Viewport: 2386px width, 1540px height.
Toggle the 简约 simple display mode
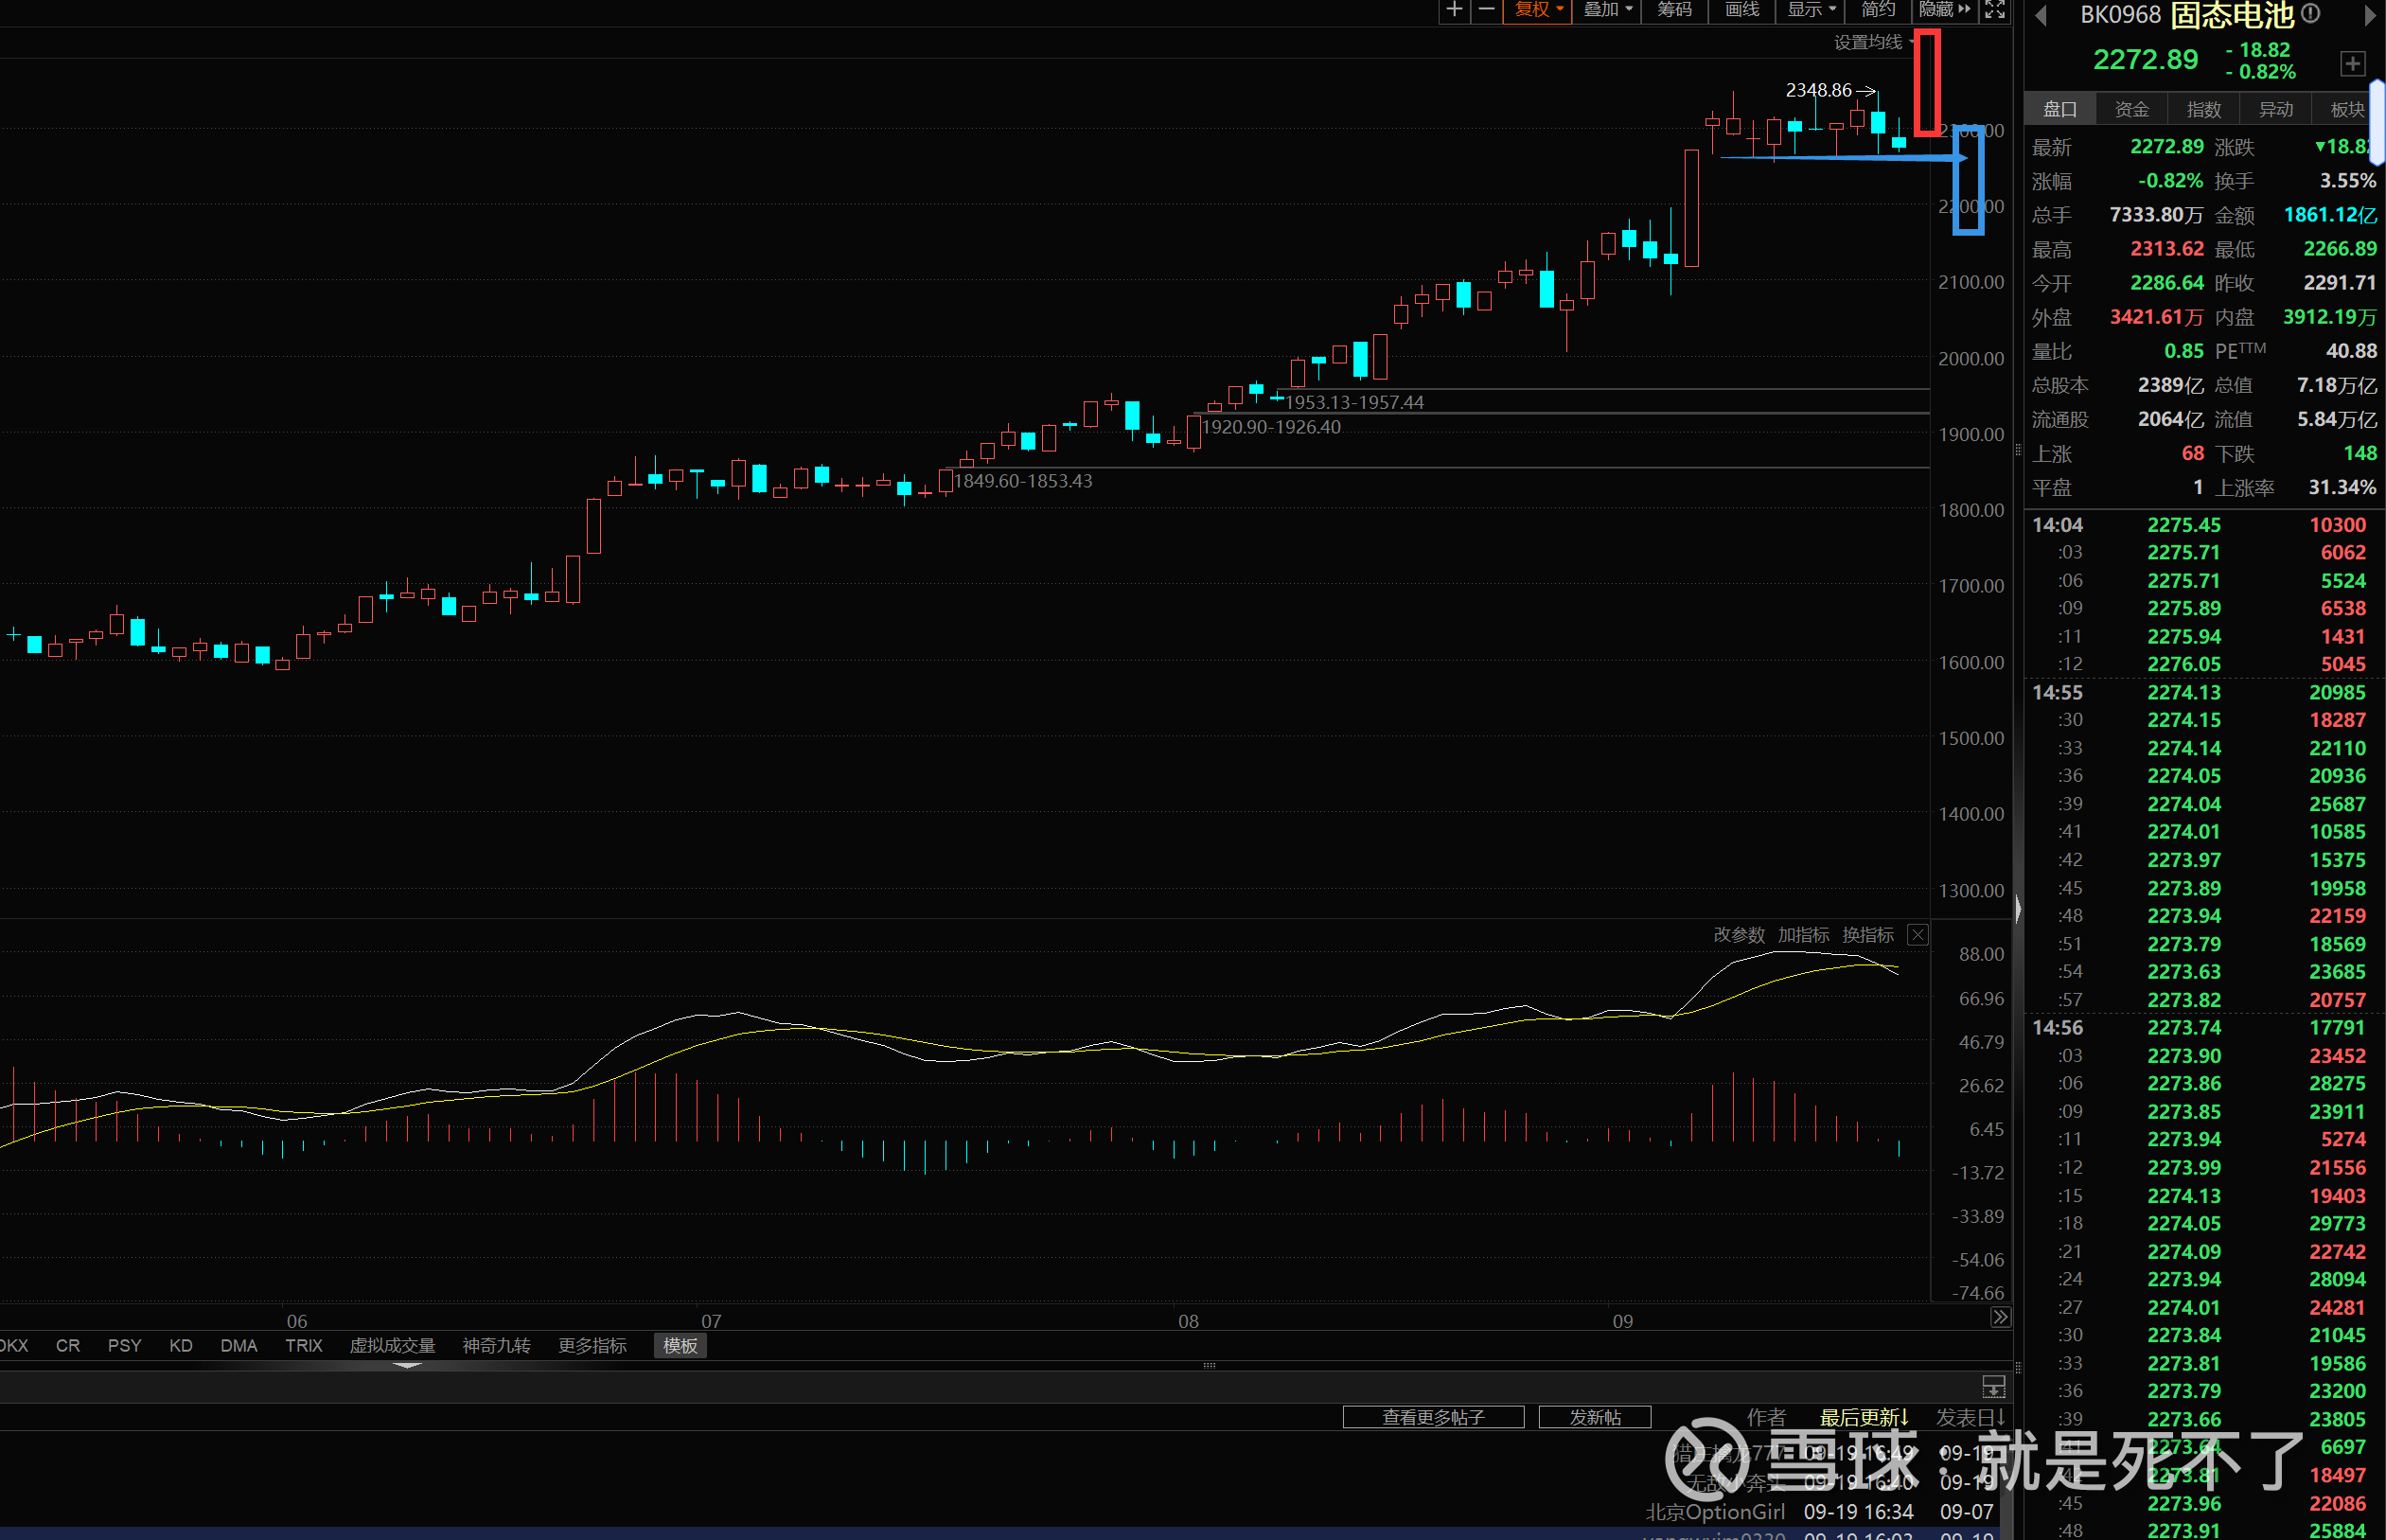click(1878, 10)
